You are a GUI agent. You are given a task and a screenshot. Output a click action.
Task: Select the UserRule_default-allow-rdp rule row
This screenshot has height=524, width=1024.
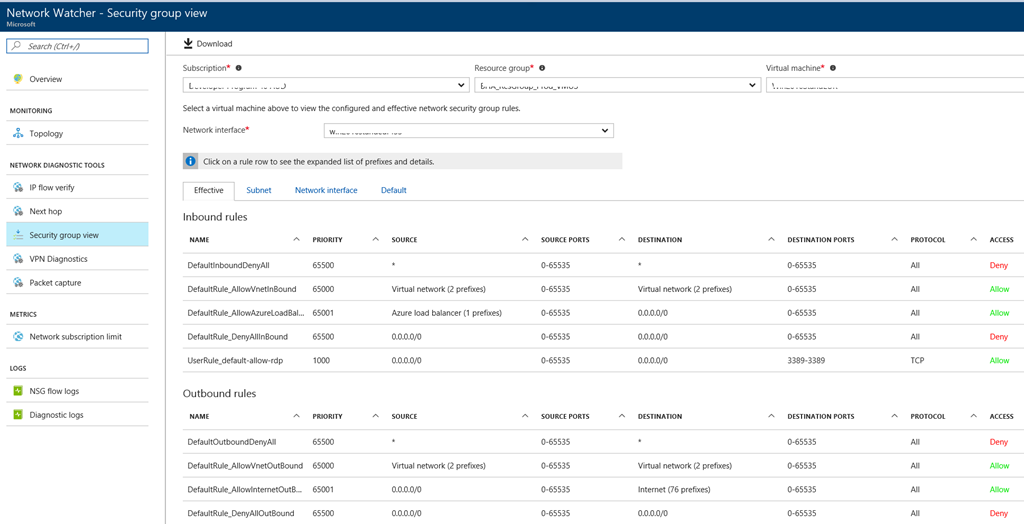235,361
